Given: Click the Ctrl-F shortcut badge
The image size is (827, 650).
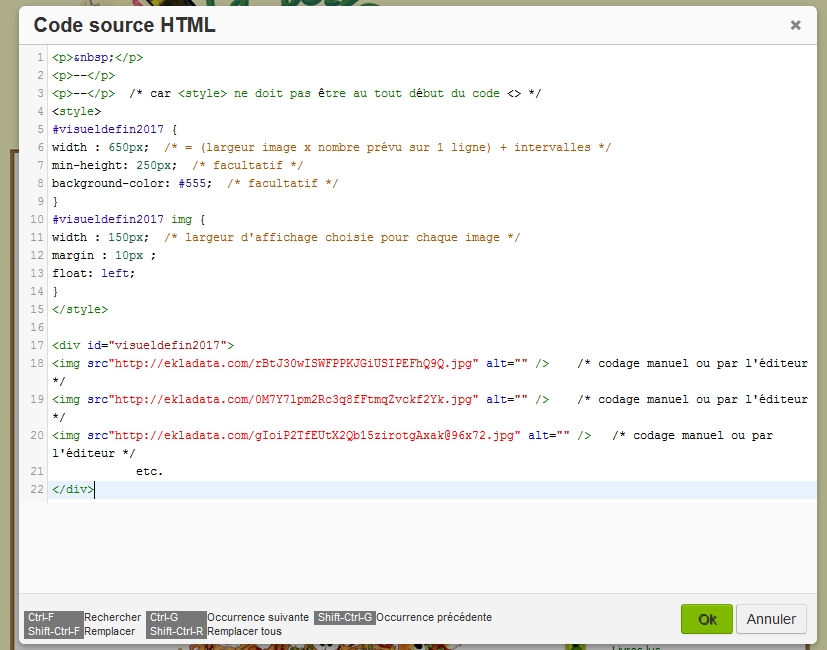Looking at the screenshot, I should 41,618.
